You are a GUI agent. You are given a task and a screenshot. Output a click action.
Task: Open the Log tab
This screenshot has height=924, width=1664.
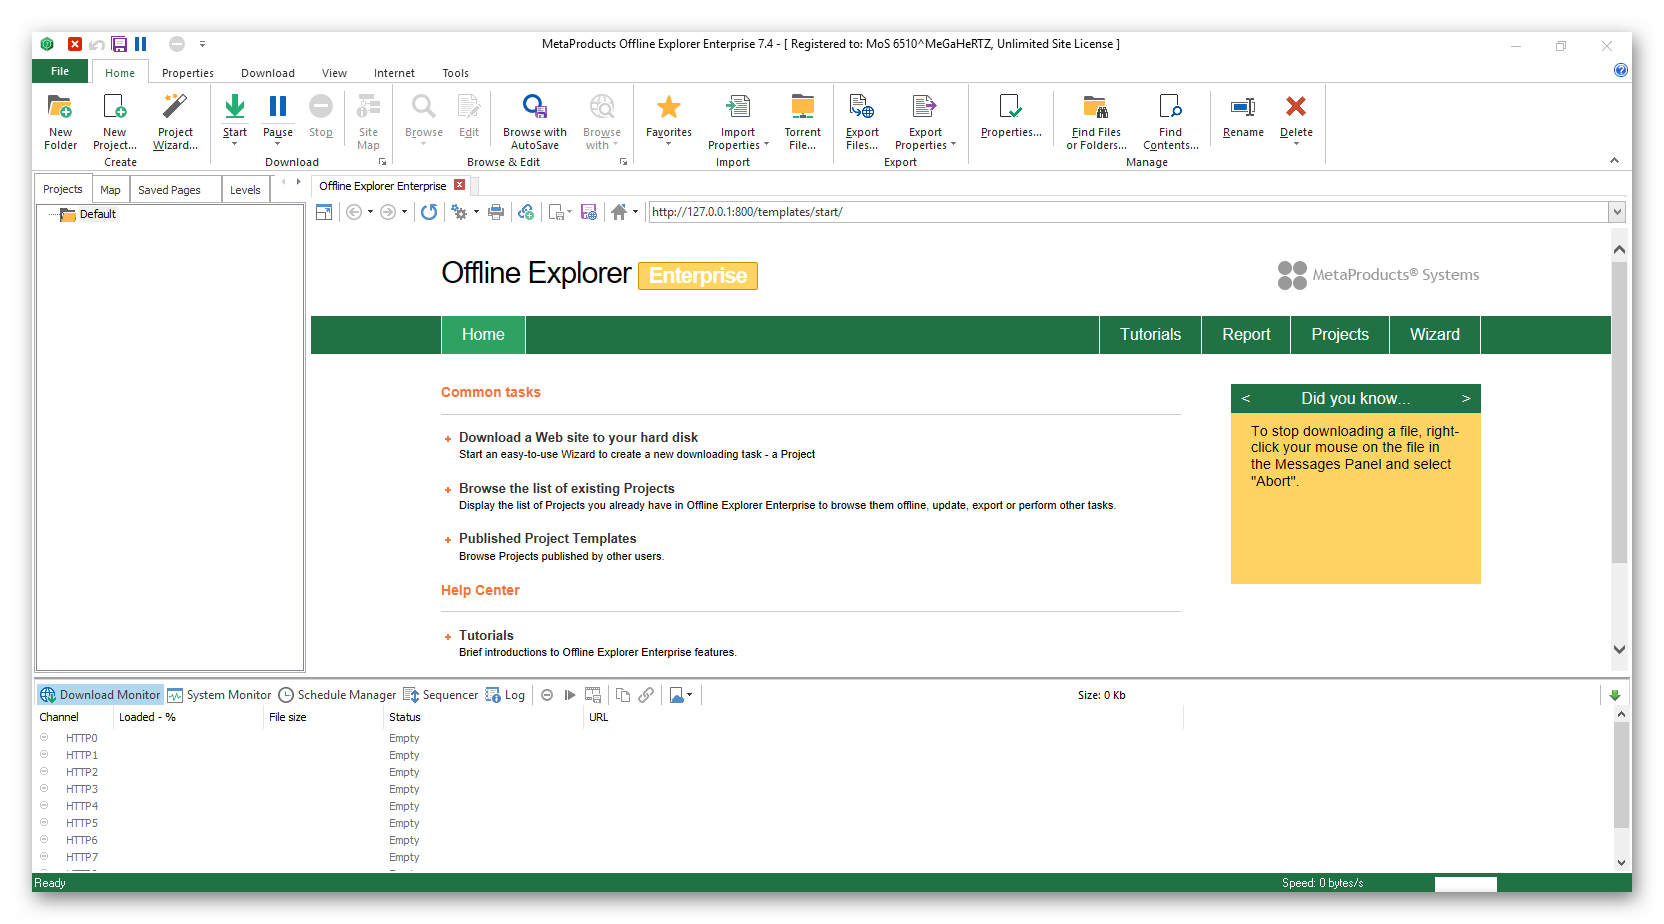click(505, 695)
